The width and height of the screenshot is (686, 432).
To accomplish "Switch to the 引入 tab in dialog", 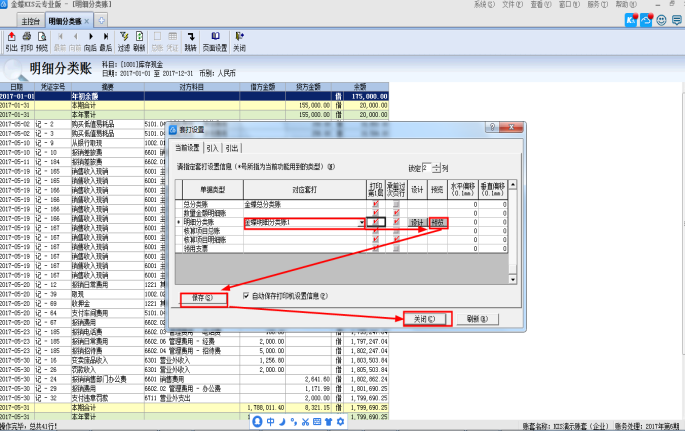I will (x=214, y=148).
